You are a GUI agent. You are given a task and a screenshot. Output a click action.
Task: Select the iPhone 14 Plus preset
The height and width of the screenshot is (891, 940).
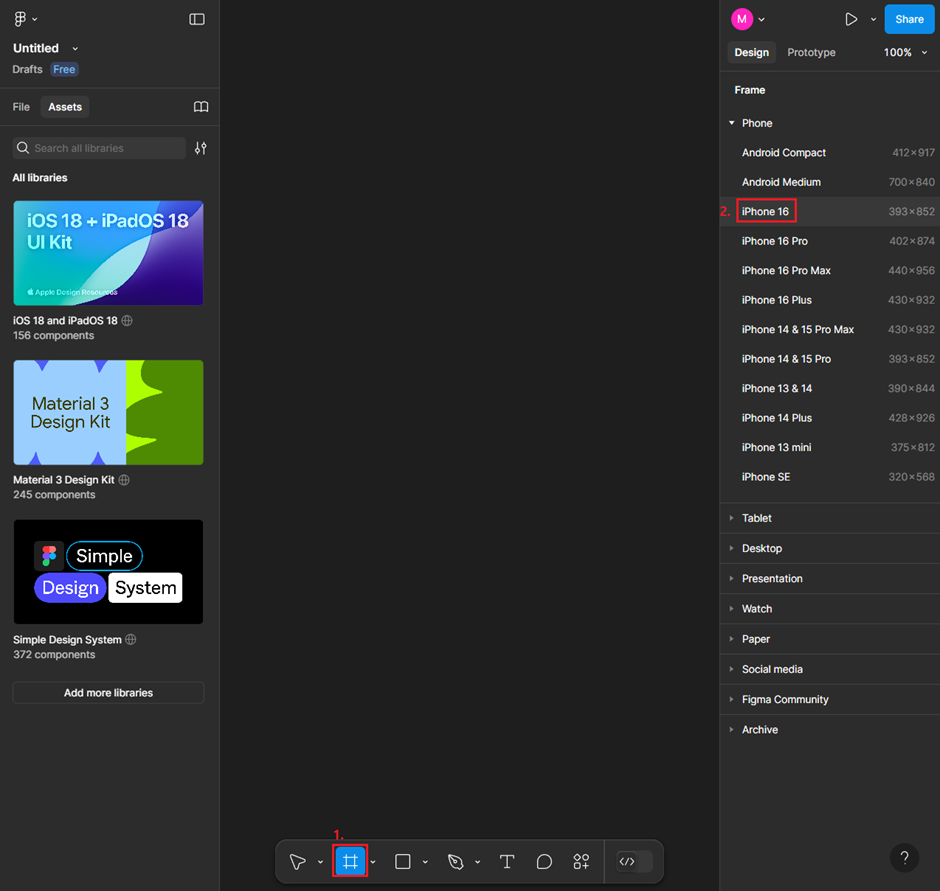click(x=830, y=418)
